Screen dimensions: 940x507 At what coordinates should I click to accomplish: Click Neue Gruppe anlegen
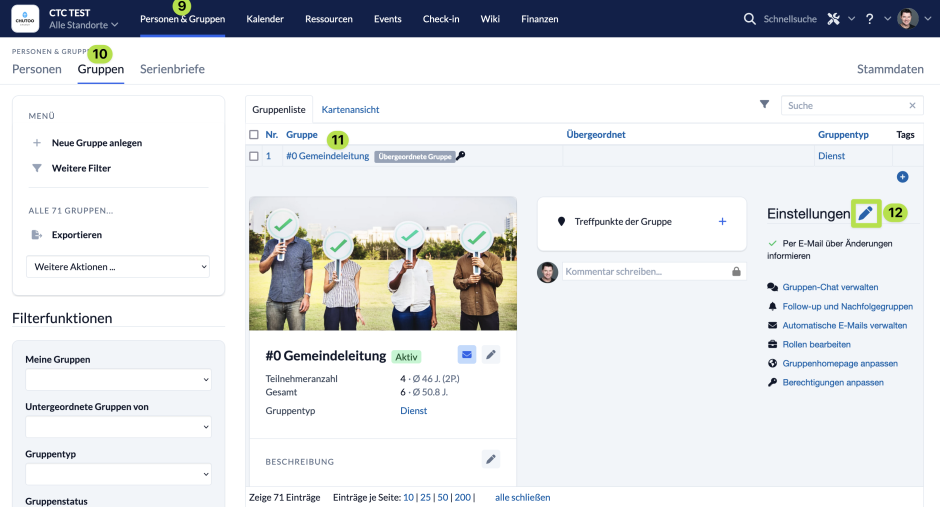97,143
